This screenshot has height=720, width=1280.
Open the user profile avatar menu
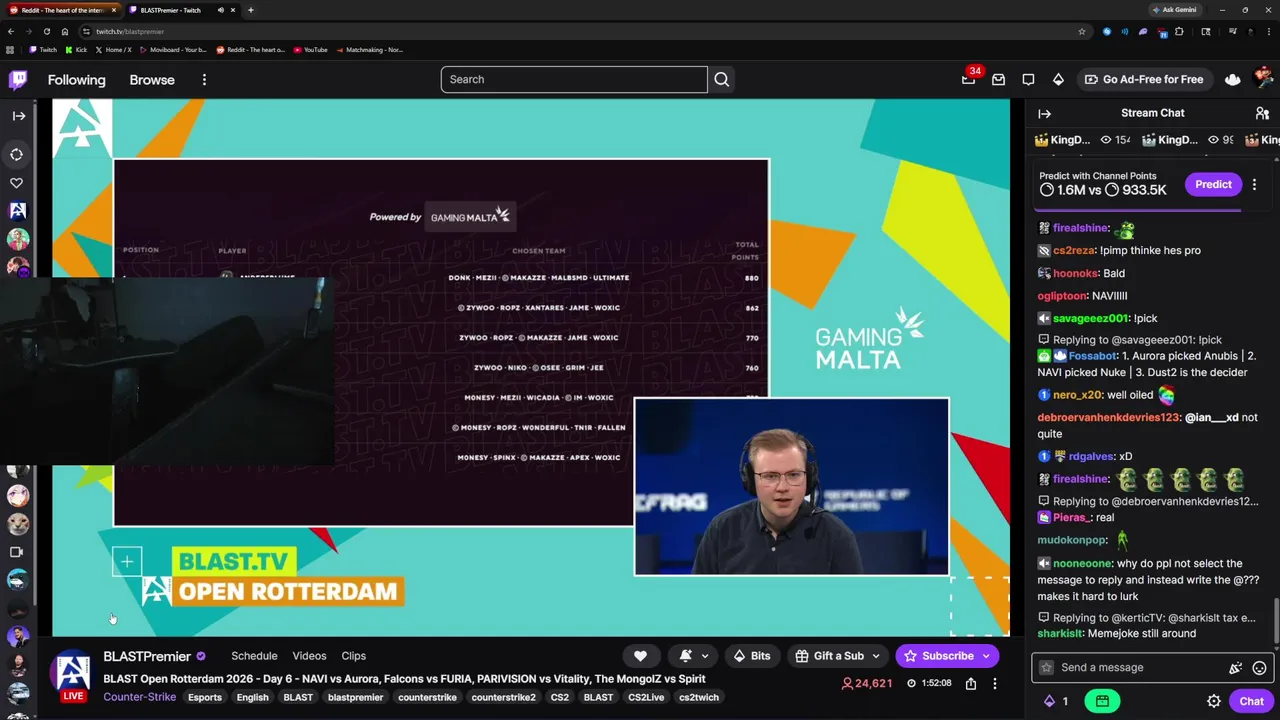(x=1263, y=78)
